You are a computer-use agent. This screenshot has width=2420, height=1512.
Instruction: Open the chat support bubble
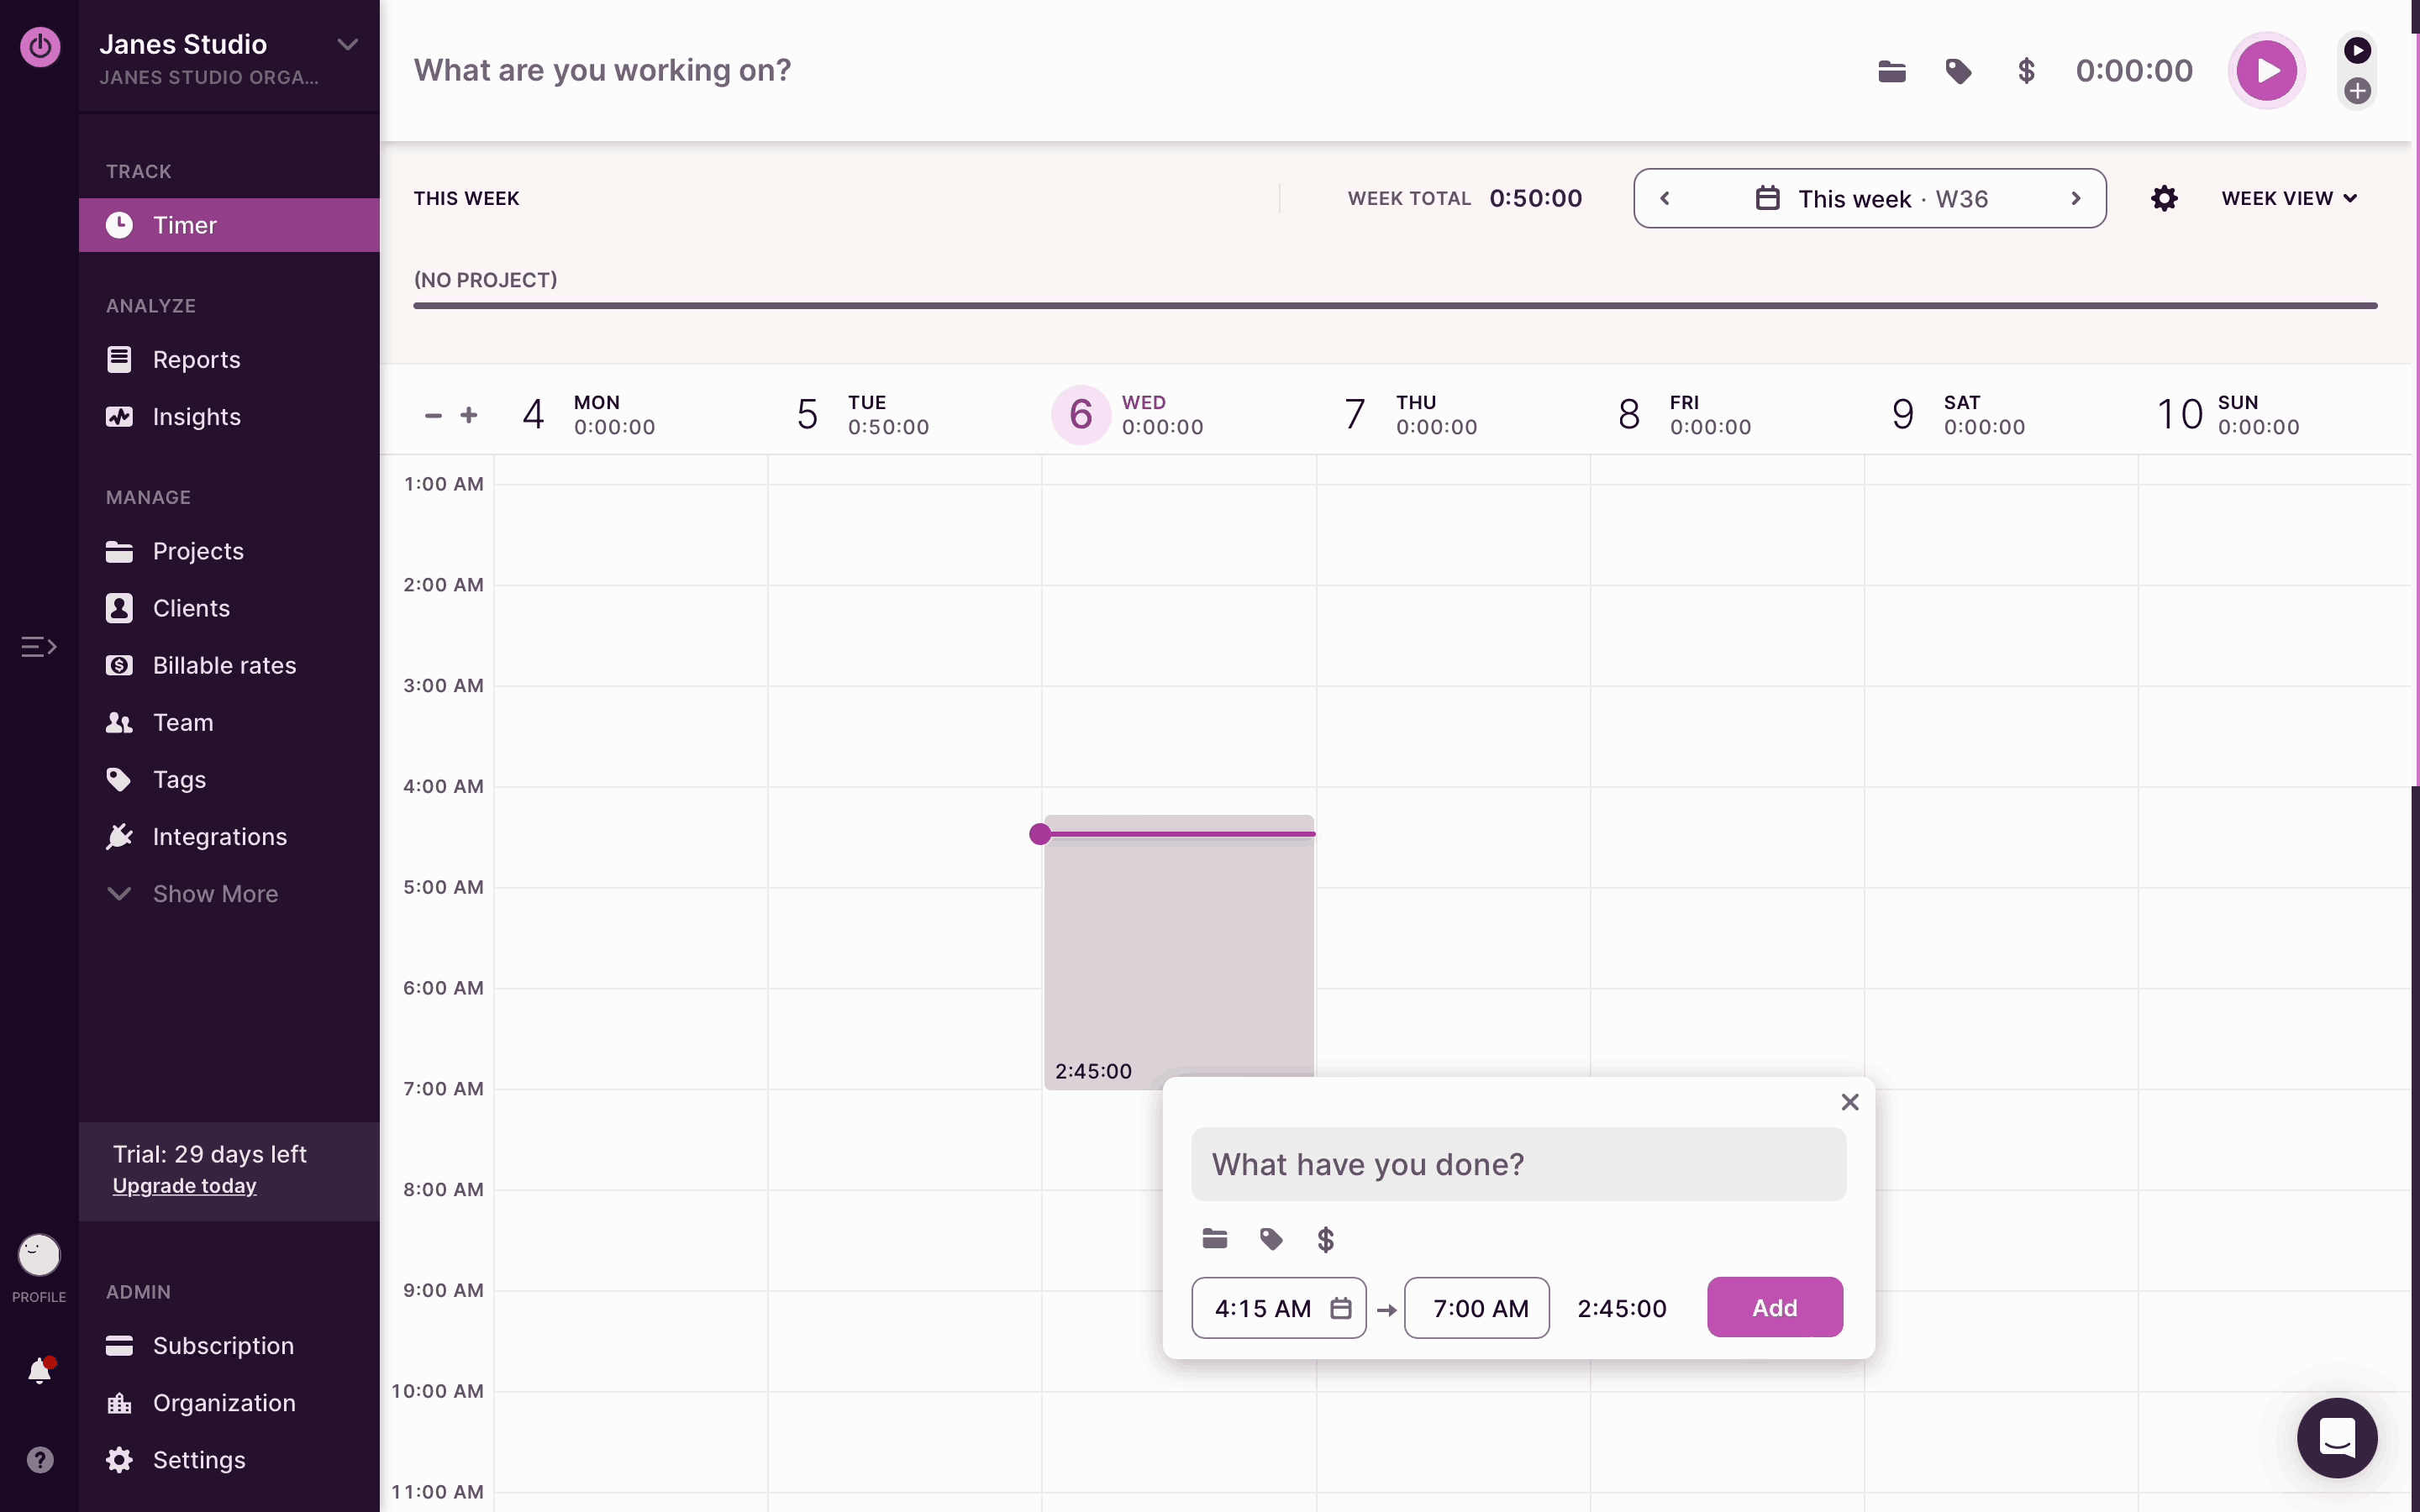pos(2337,1438)
